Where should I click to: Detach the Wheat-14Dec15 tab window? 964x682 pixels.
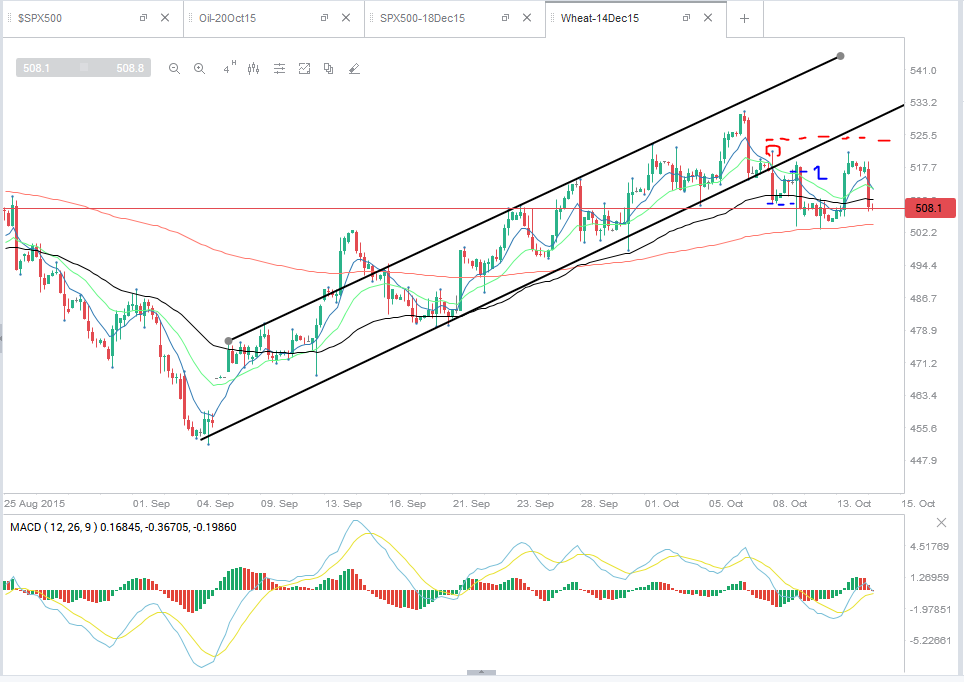[x=686, y=18]
